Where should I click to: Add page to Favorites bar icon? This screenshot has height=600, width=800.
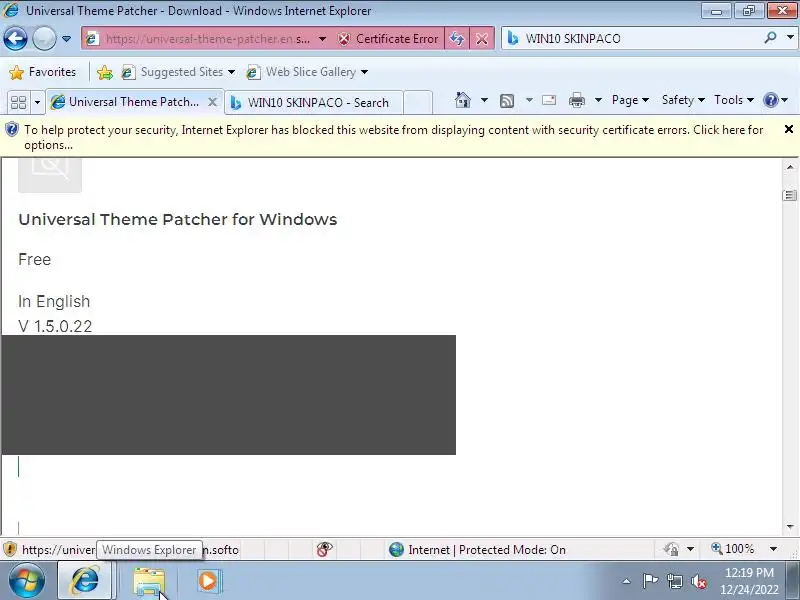tap(105, 72)
